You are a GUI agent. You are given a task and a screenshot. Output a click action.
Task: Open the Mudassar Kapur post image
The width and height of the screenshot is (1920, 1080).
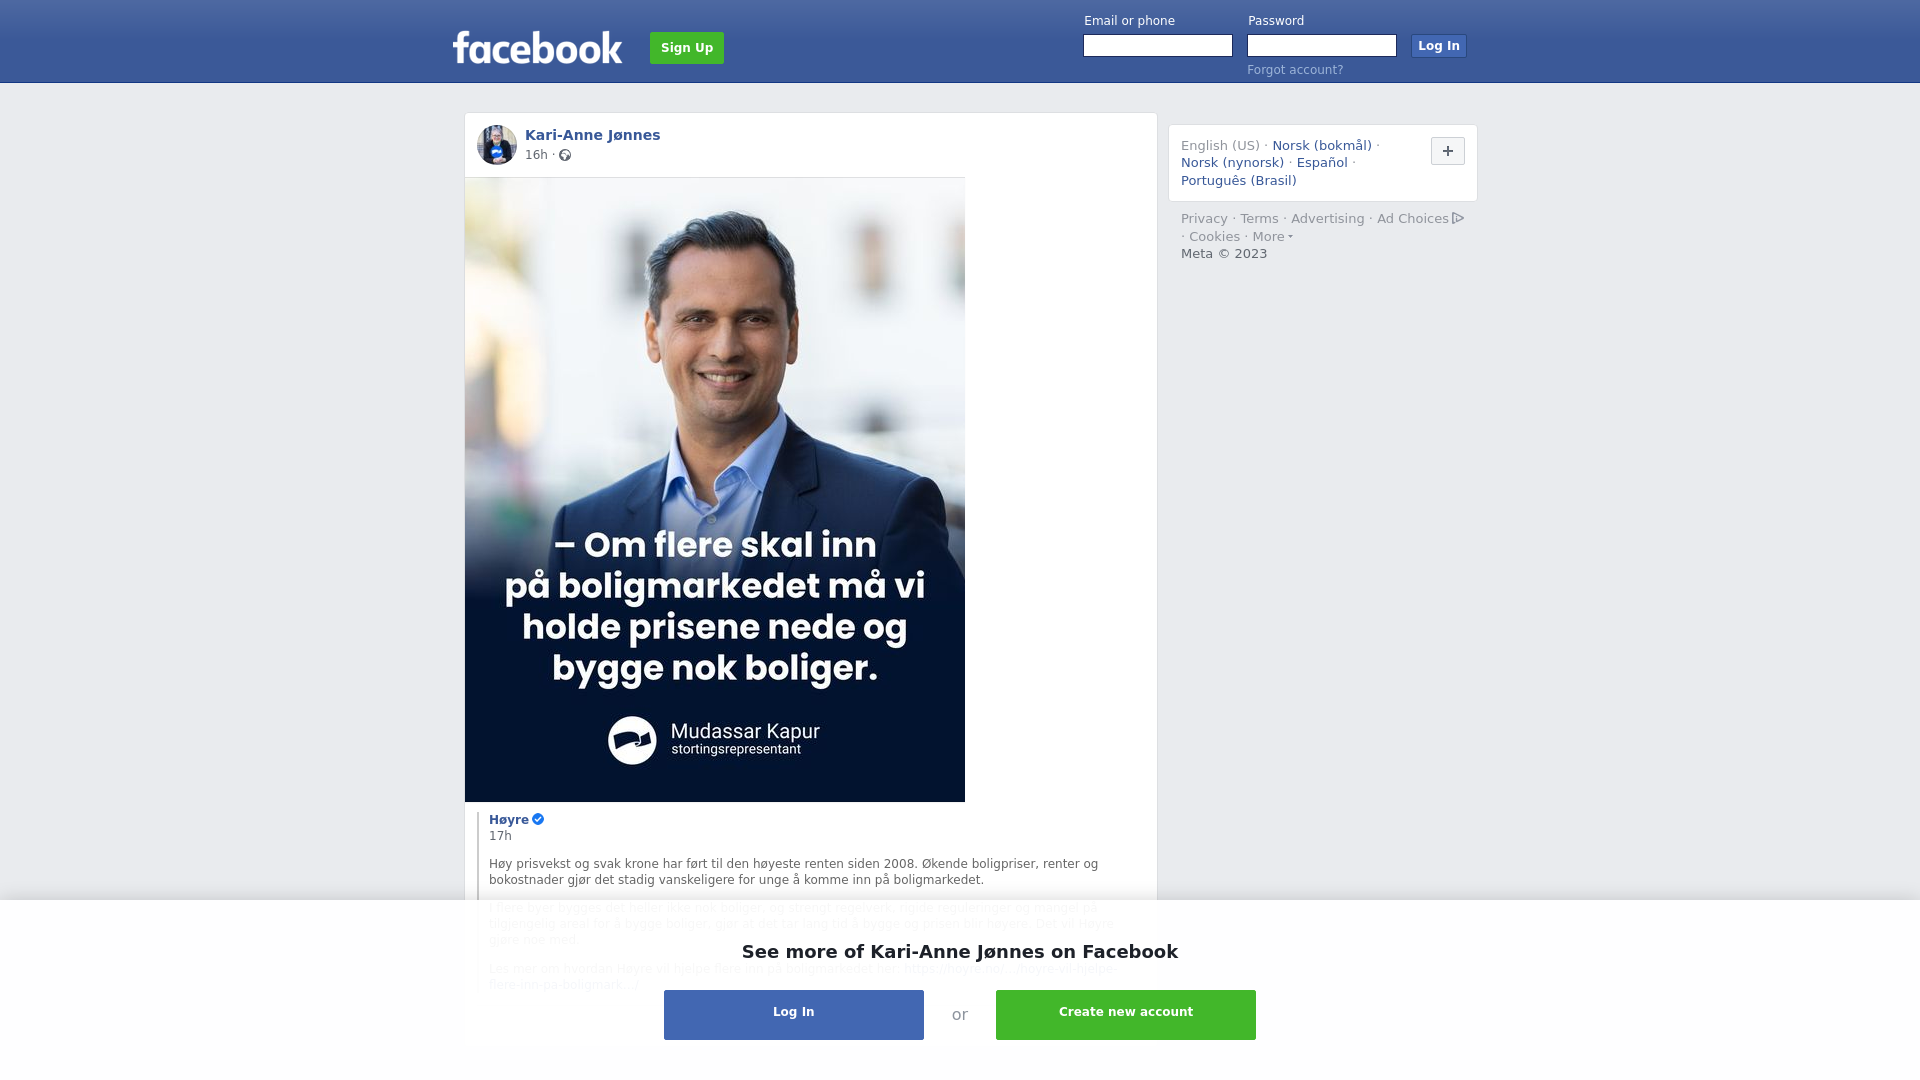point(715,490)
